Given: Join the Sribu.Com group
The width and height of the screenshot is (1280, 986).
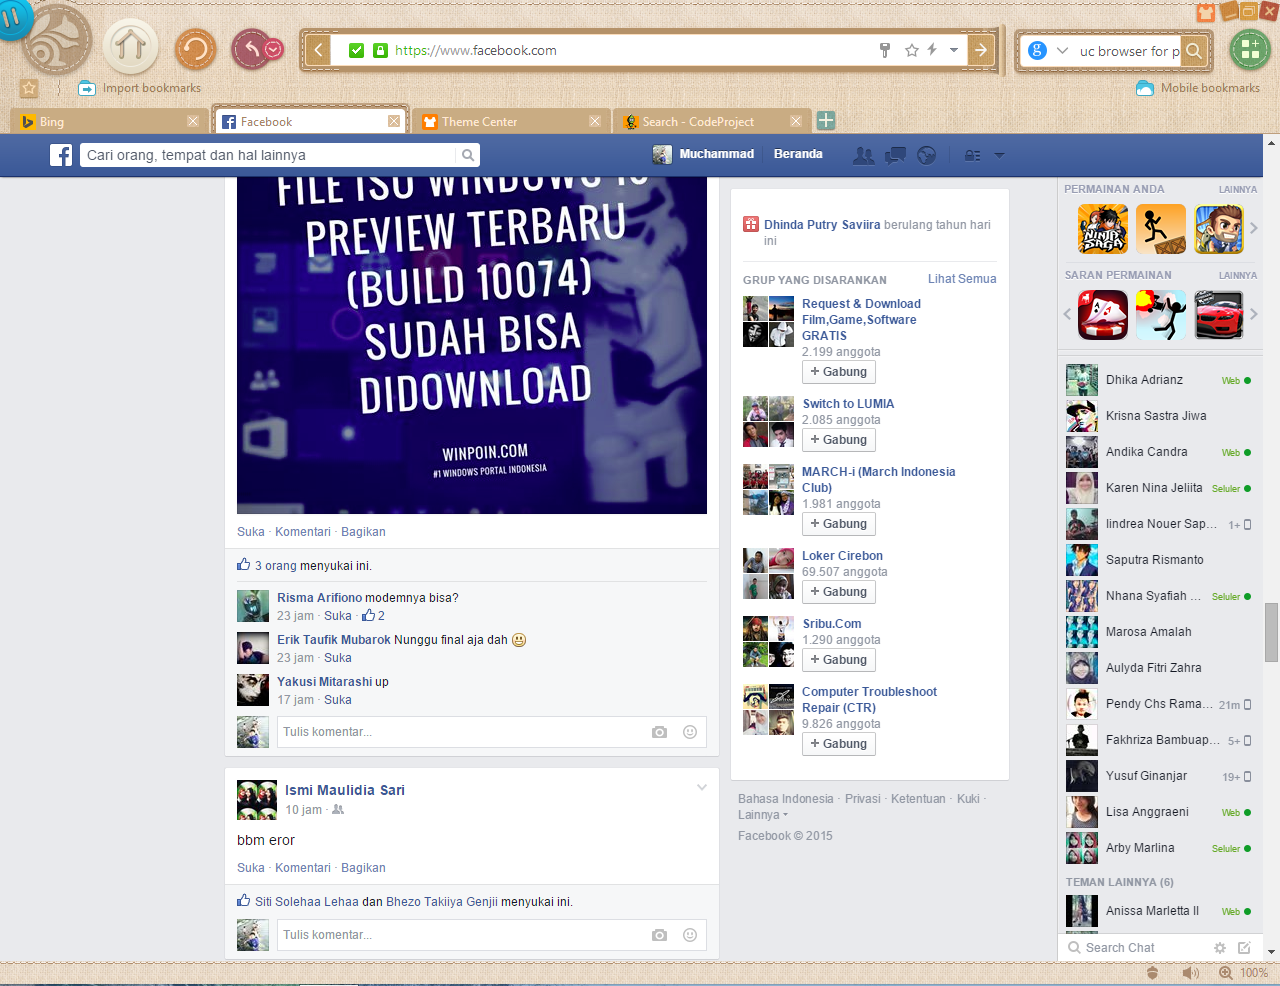Looking at the screenshot, I should [839, 660].
